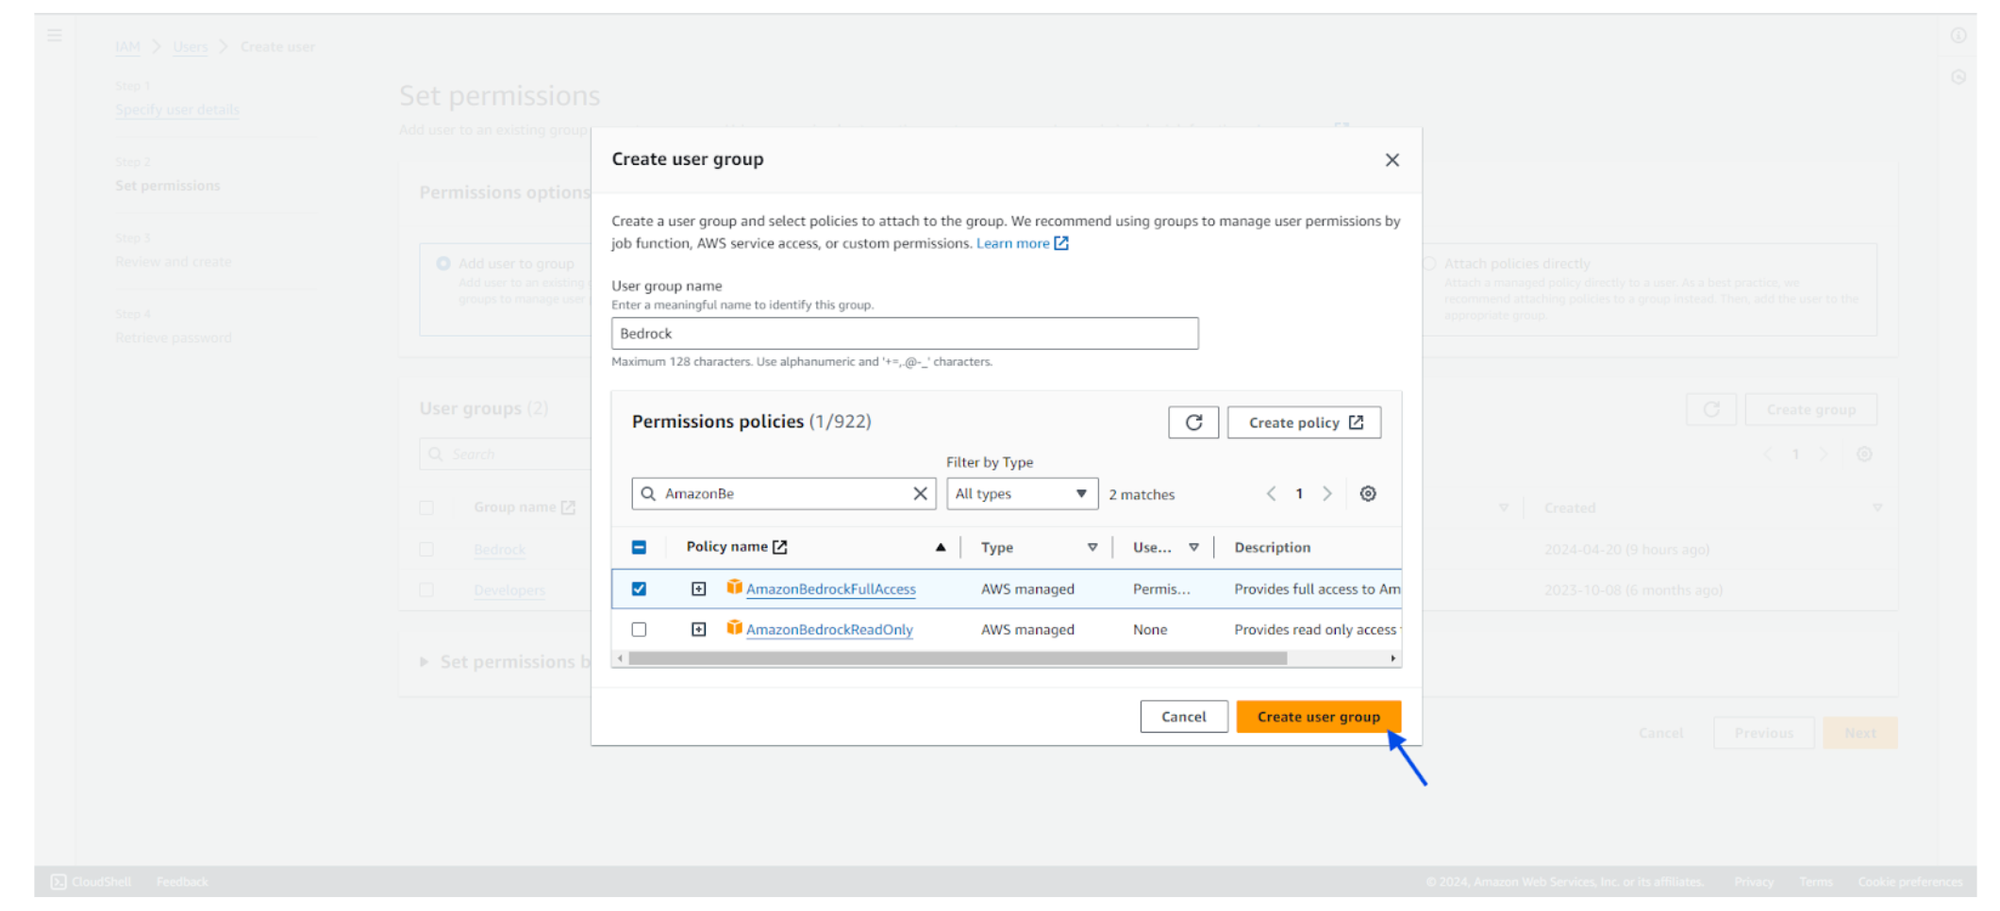Close the Create user group dialog
Viewport: 2000px width, 911px height.
1391,160
